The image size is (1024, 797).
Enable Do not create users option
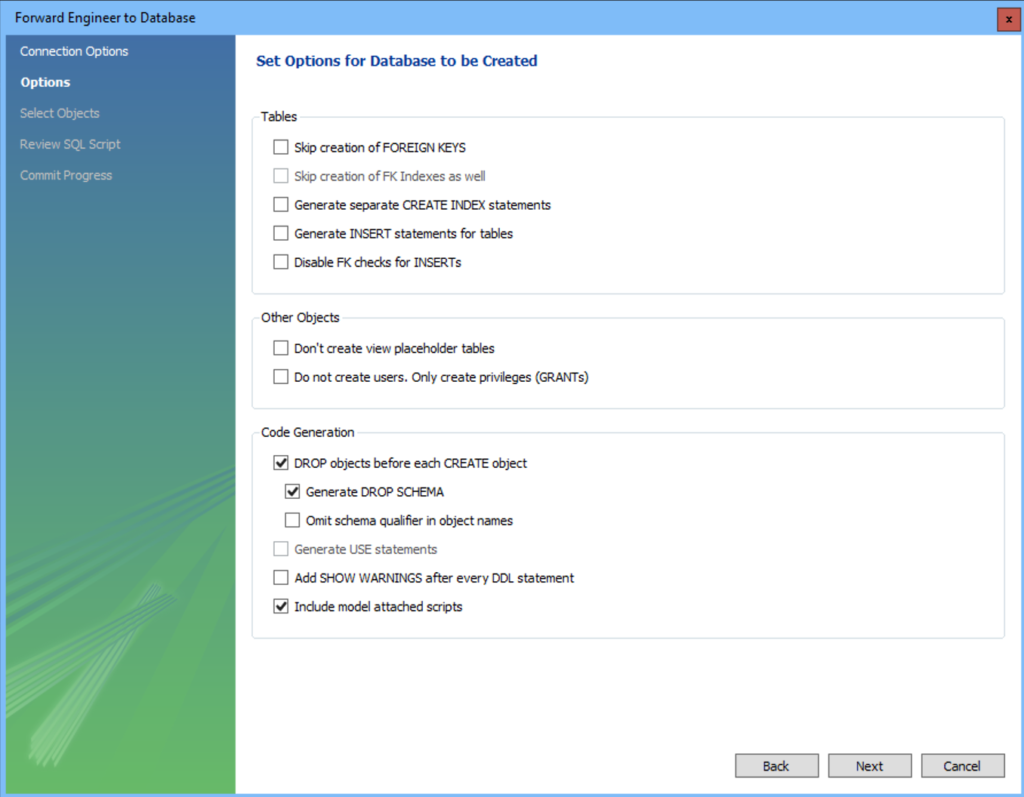[281, 377]
